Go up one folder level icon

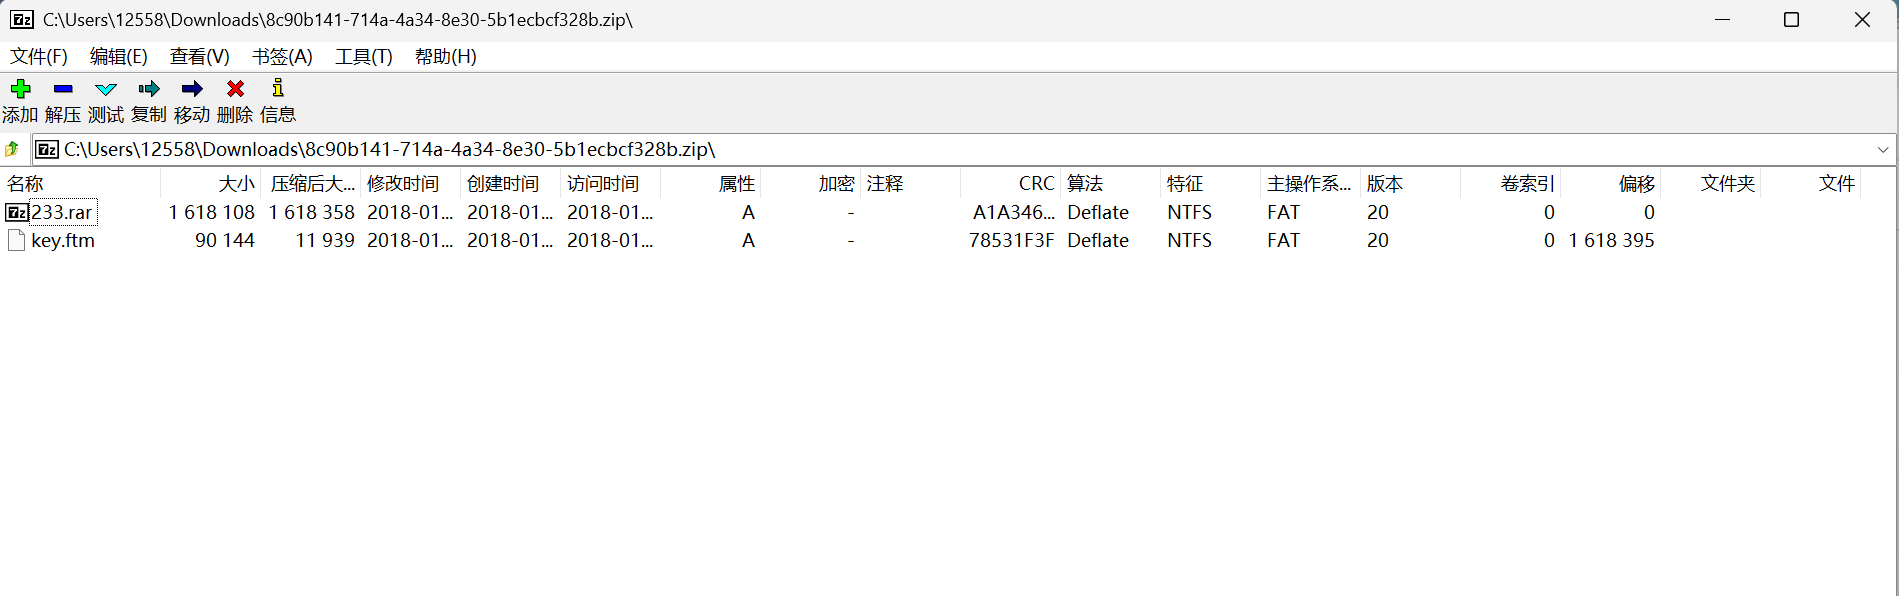point(12,149)
